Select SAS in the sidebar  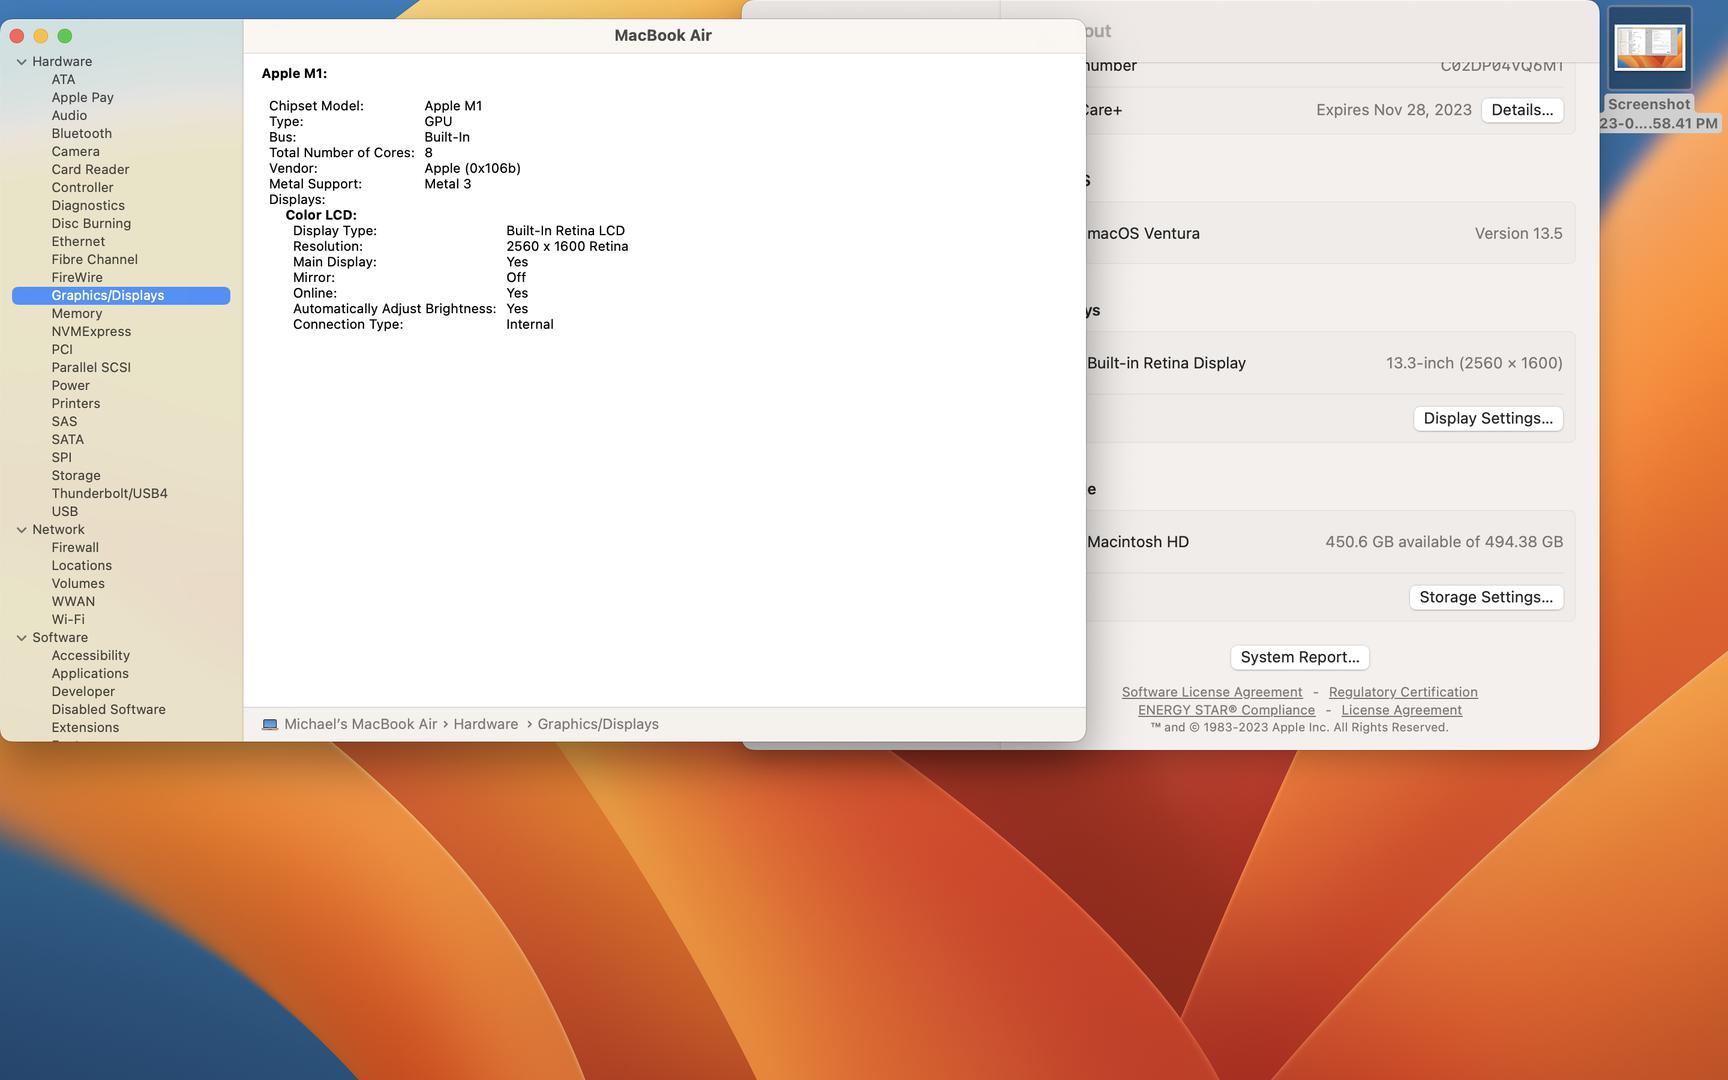click(64, 422)
